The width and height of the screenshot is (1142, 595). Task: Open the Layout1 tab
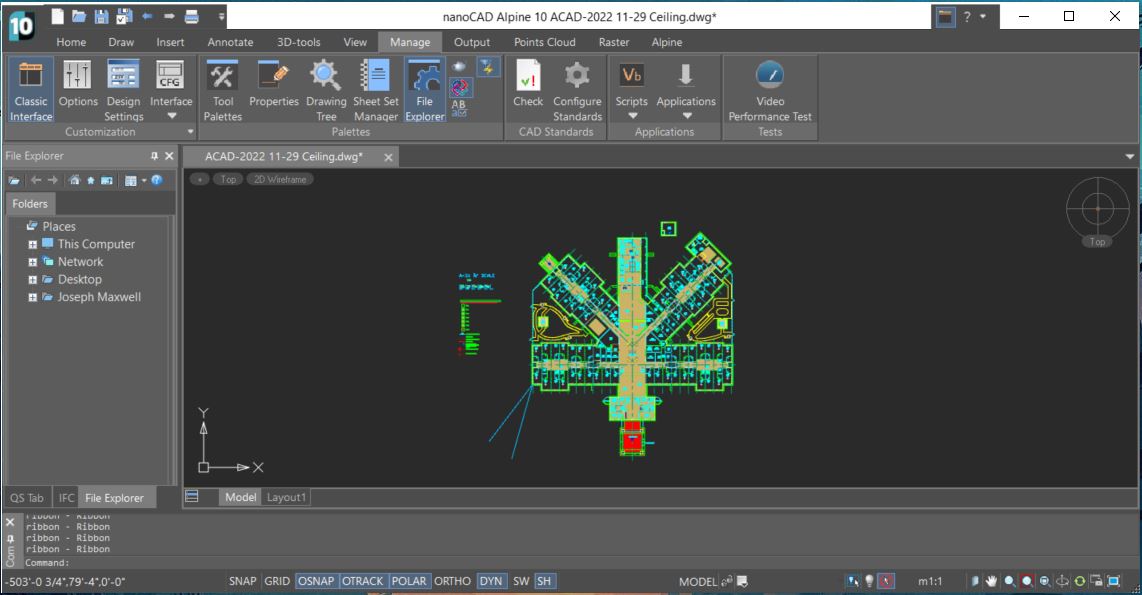pos(287,497)
